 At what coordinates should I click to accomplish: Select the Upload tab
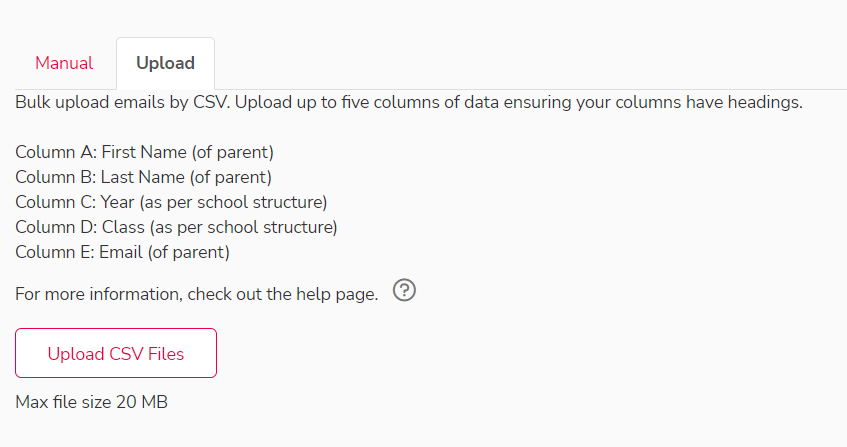165,63
